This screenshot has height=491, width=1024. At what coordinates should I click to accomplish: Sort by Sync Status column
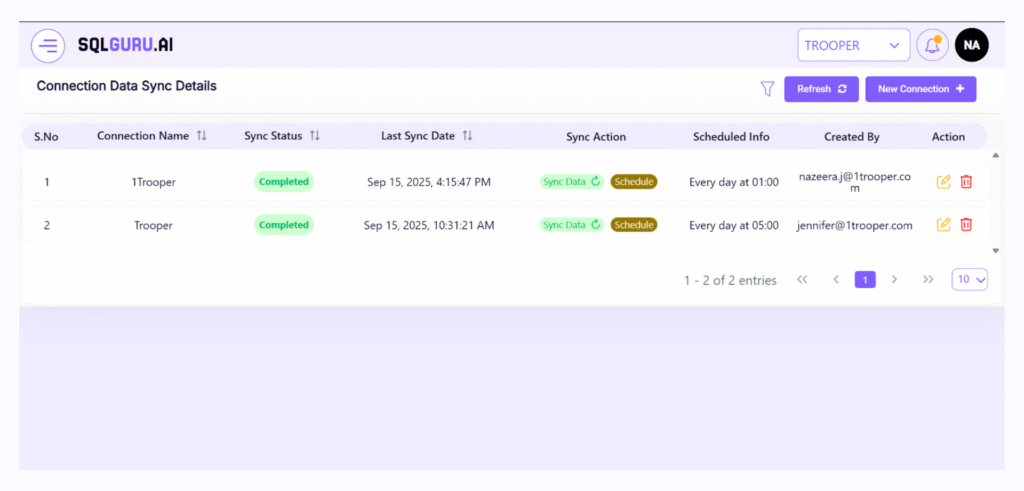[x=315, y=136]
